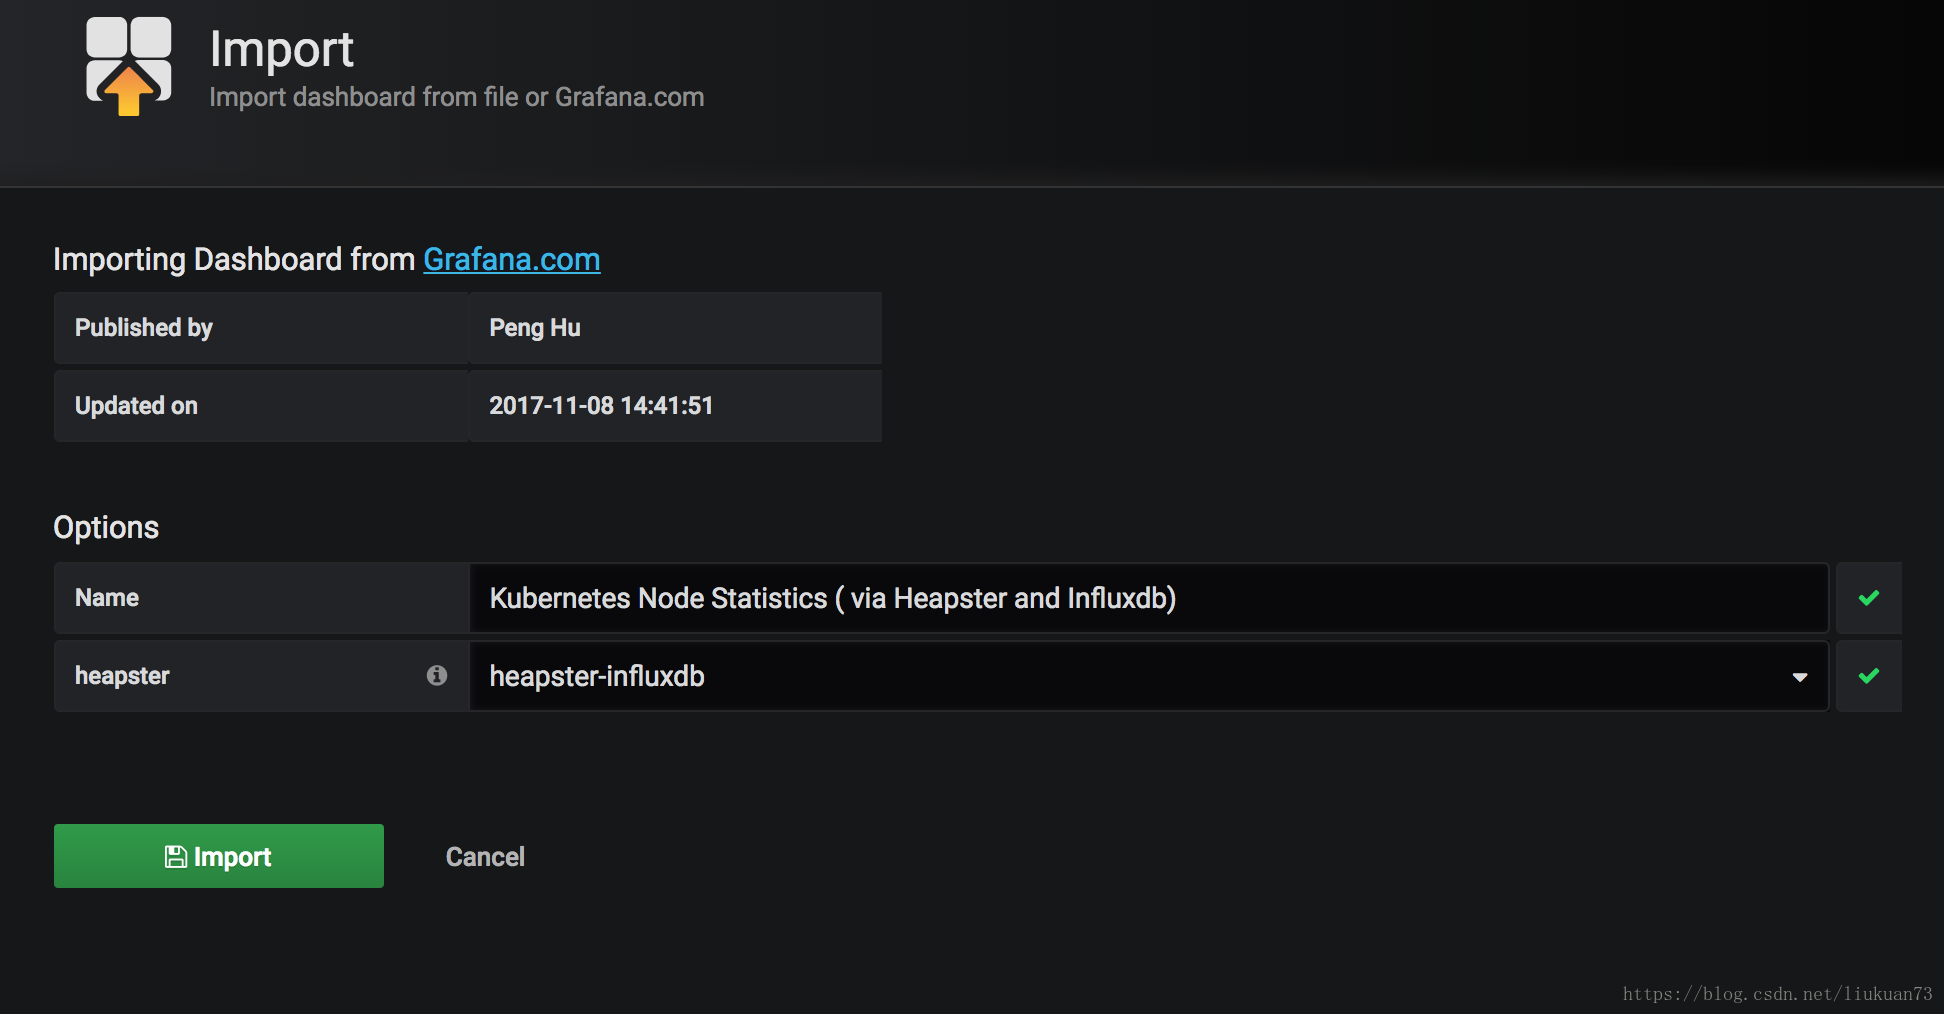The height and width of the screenshot is (1014, 1944).
Task: Click the 'Published by' label
Action: click(x=144, y=328)
